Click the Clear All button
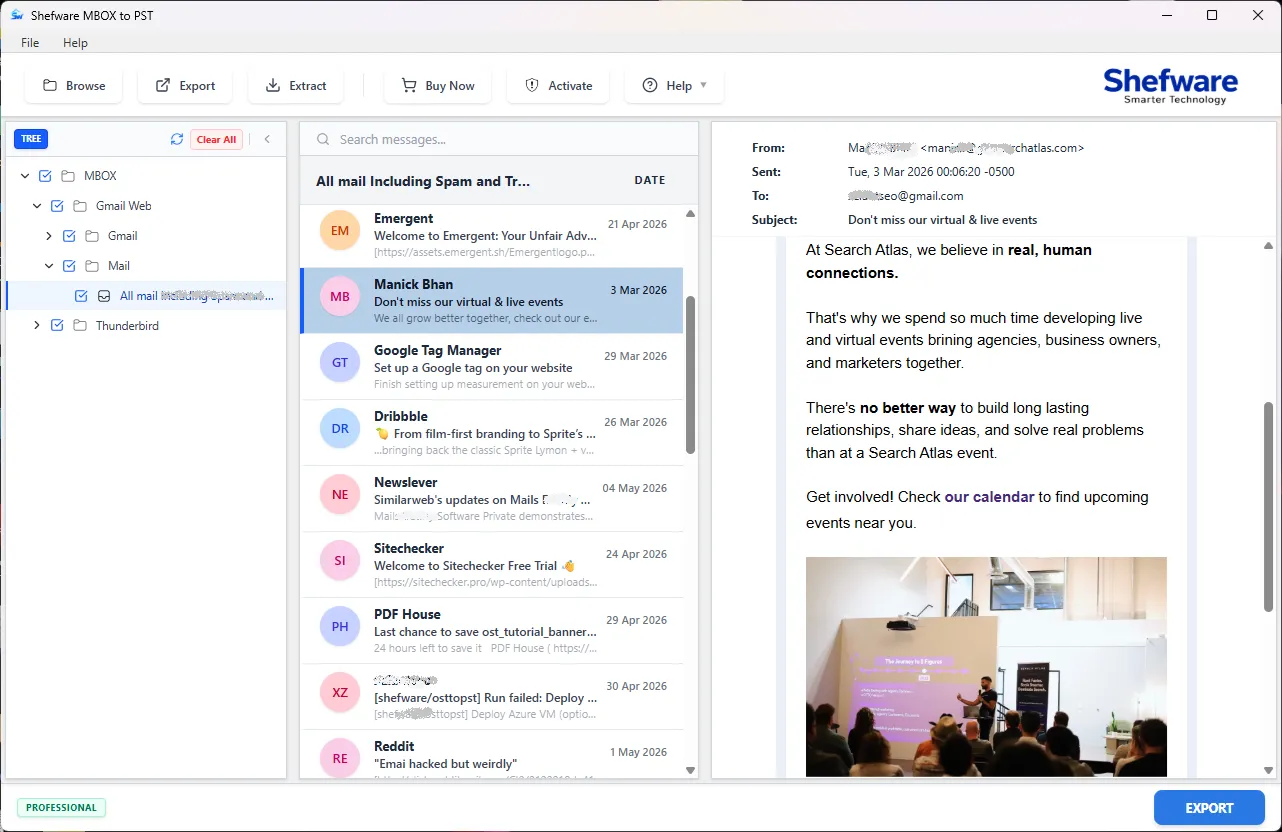This screenshot has width=1282, height=832. pos(216,140)
